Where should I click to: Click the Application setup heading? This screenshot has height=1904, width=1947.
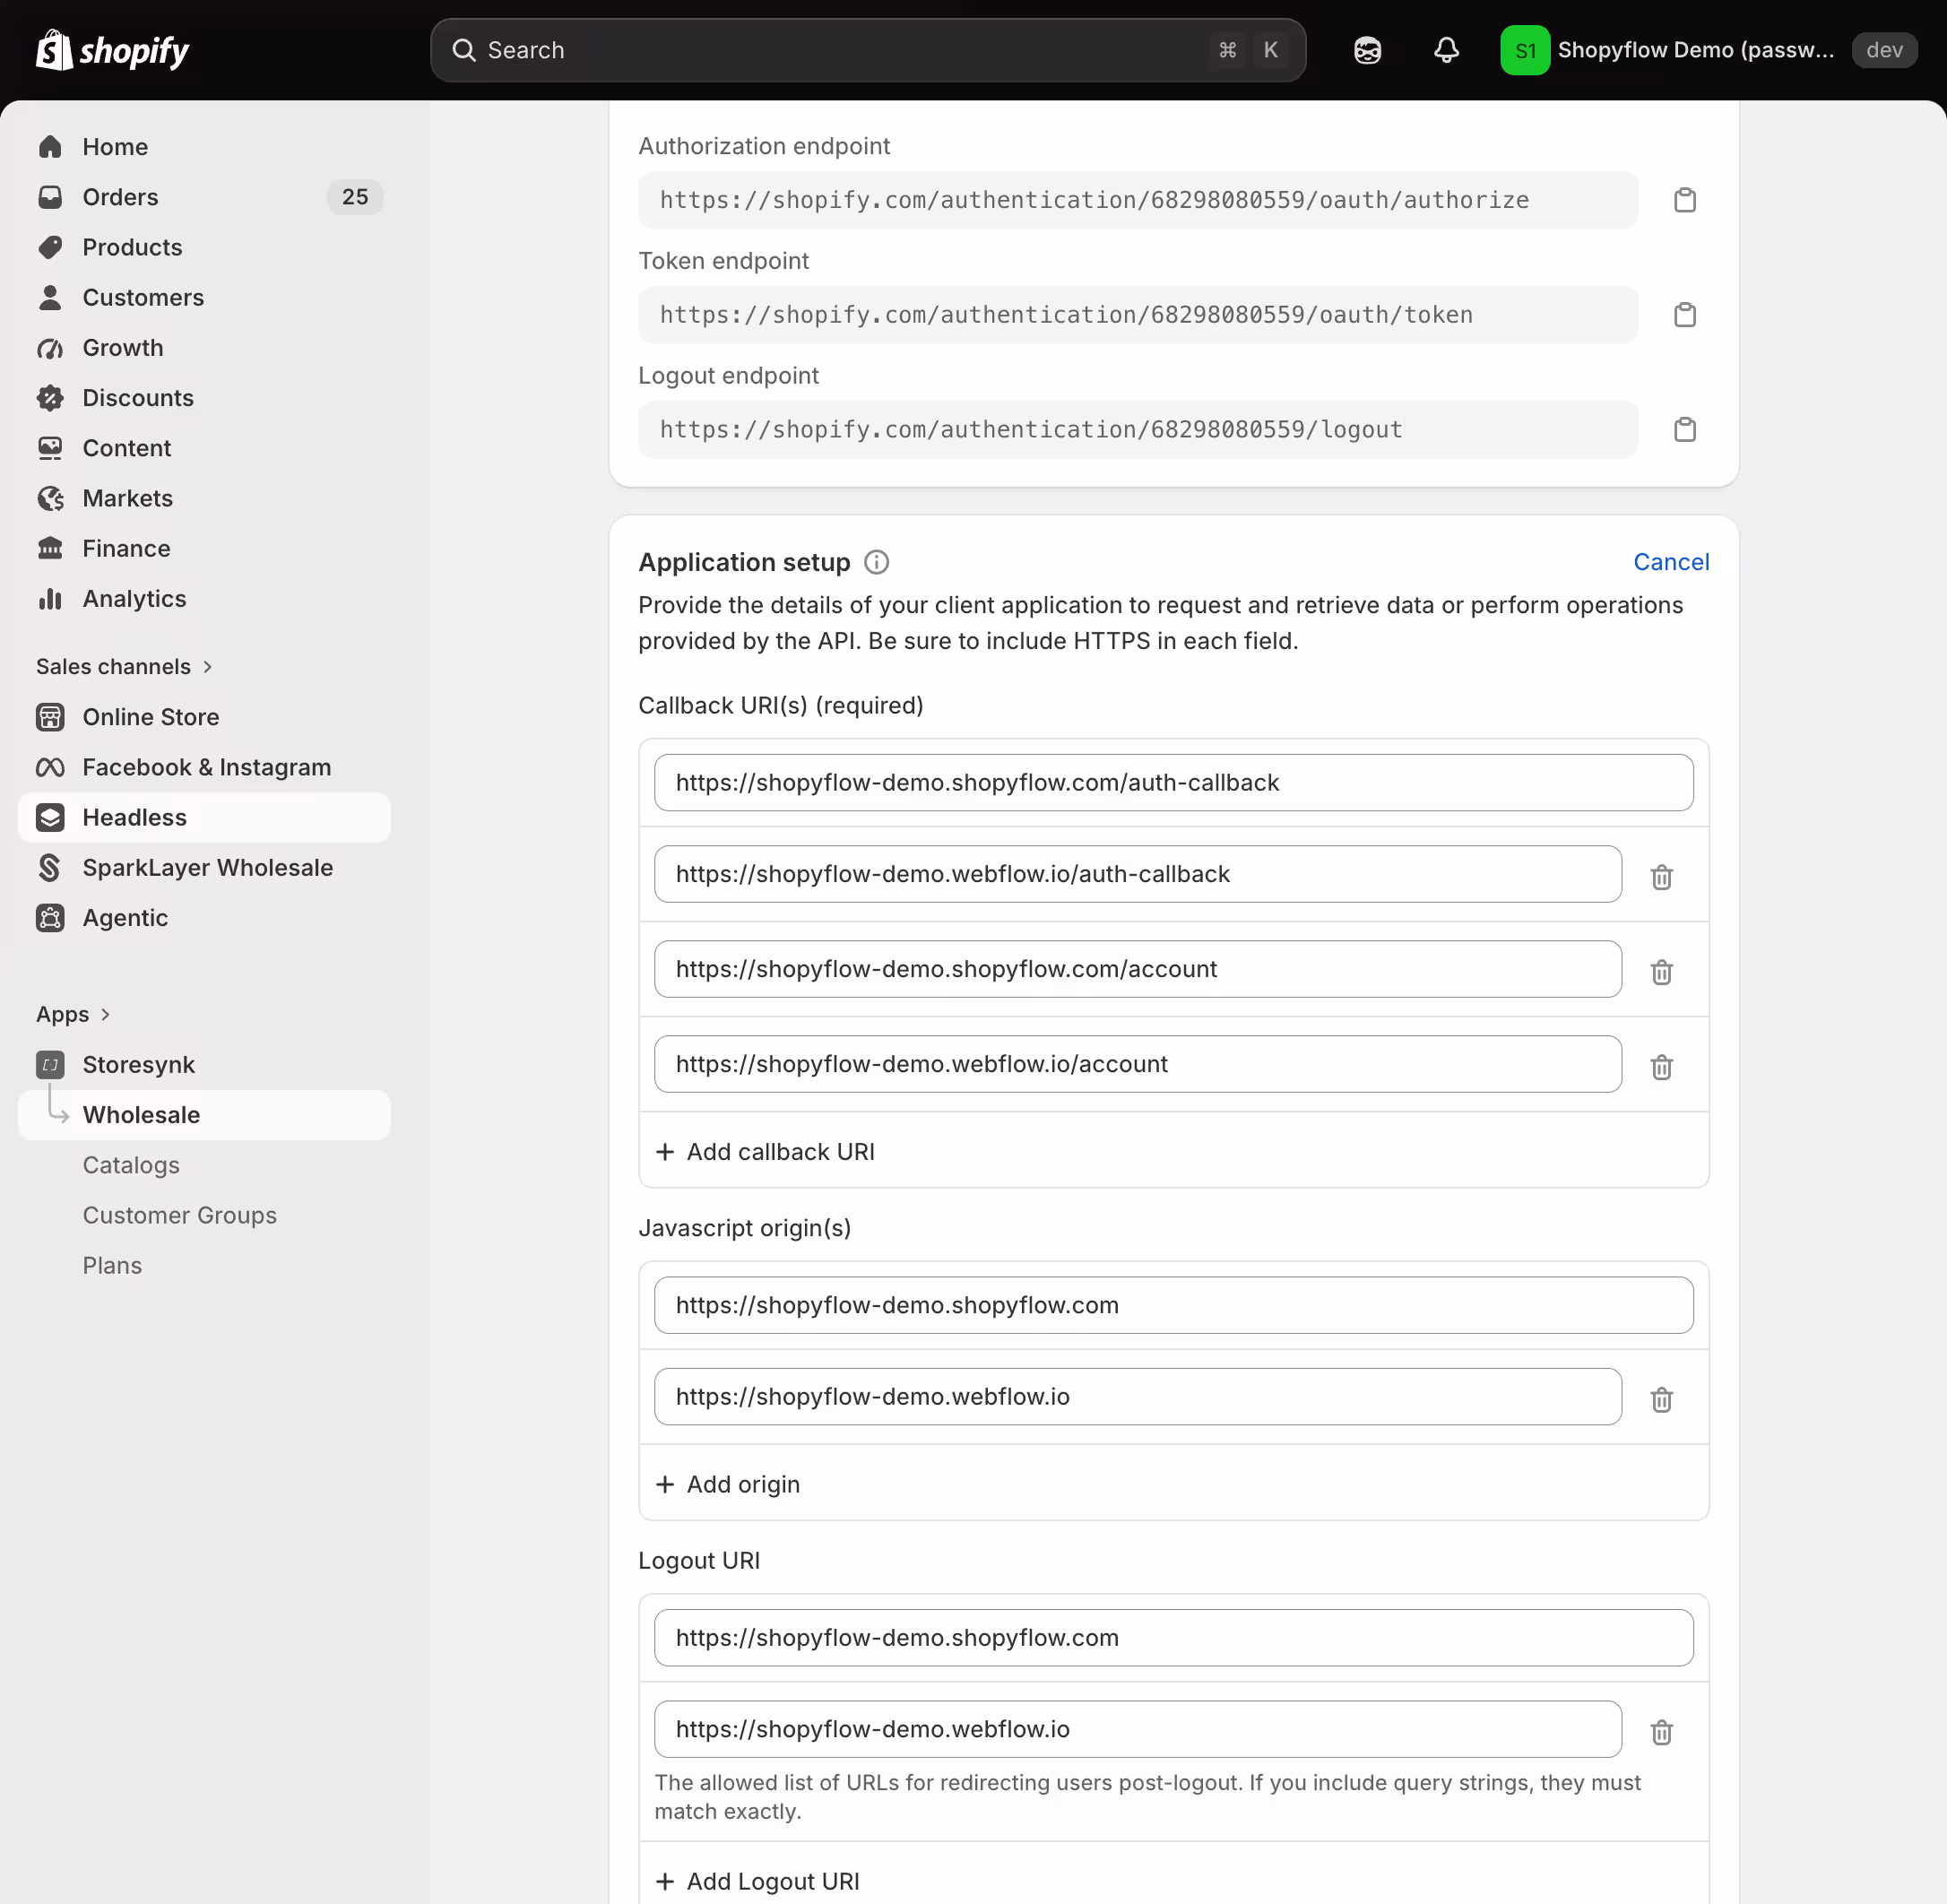tap(744, 562)
